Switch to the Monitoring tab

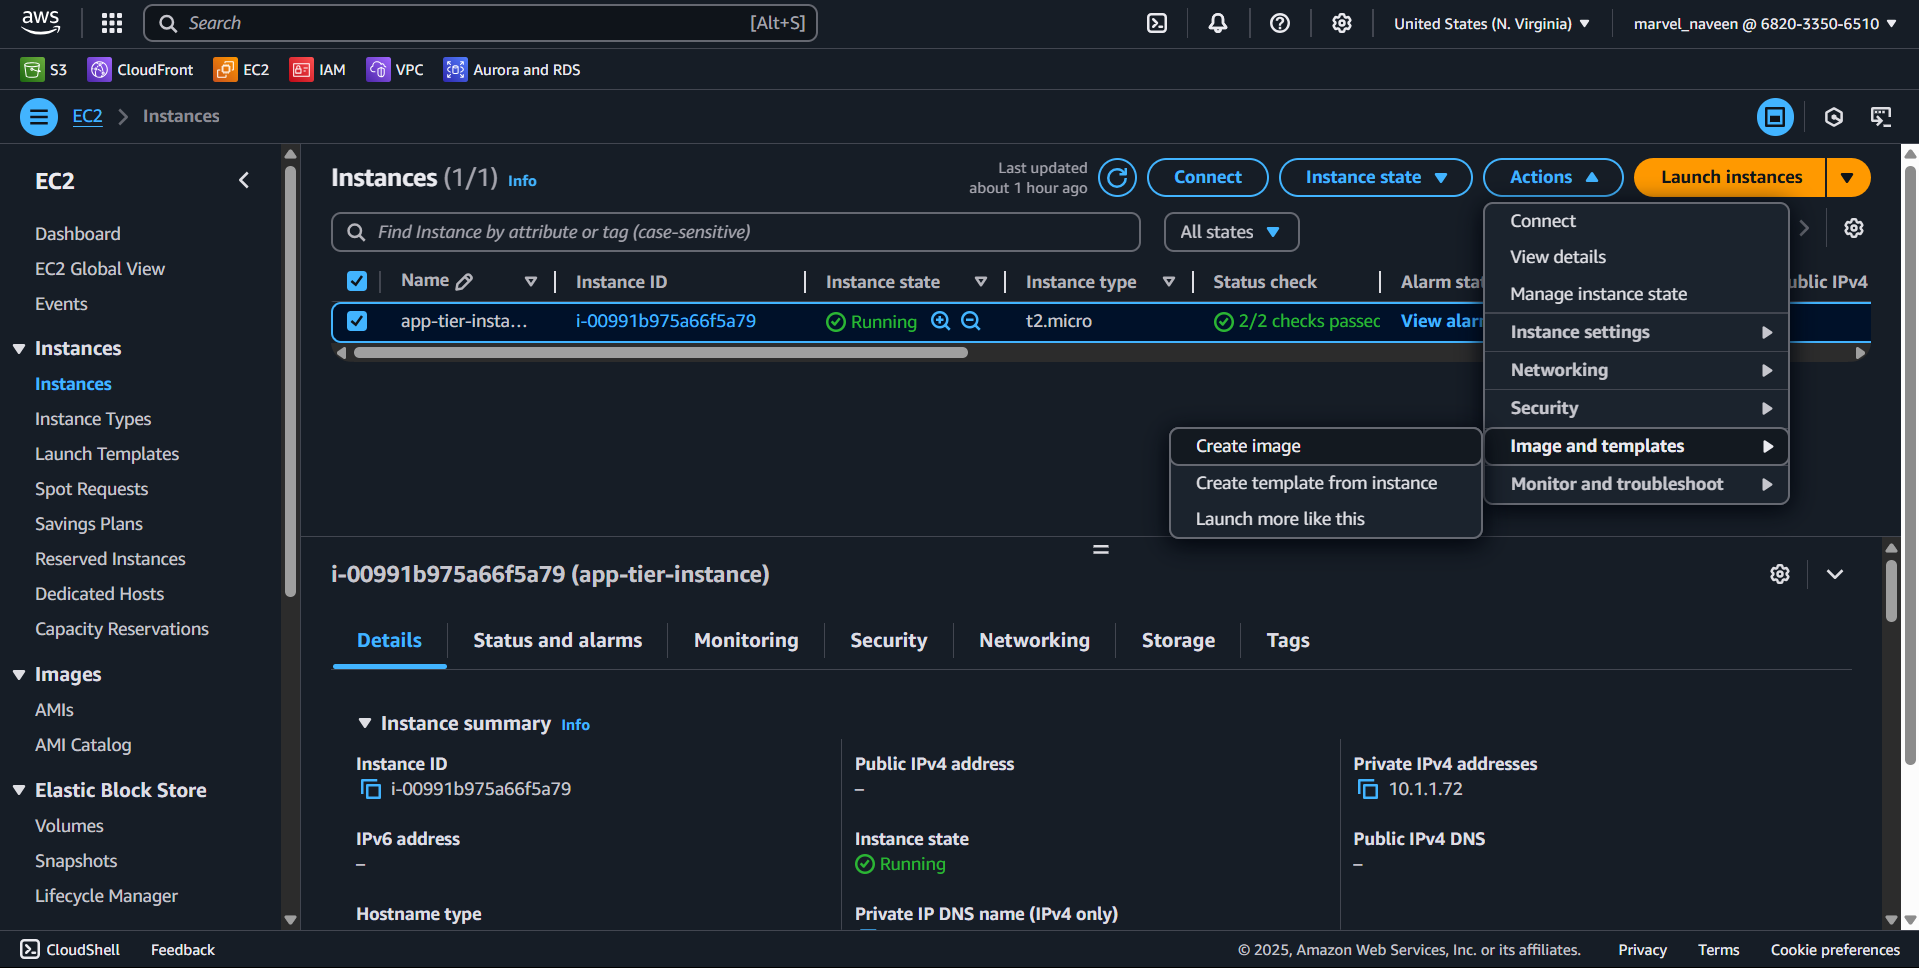[x=746, y=640]
